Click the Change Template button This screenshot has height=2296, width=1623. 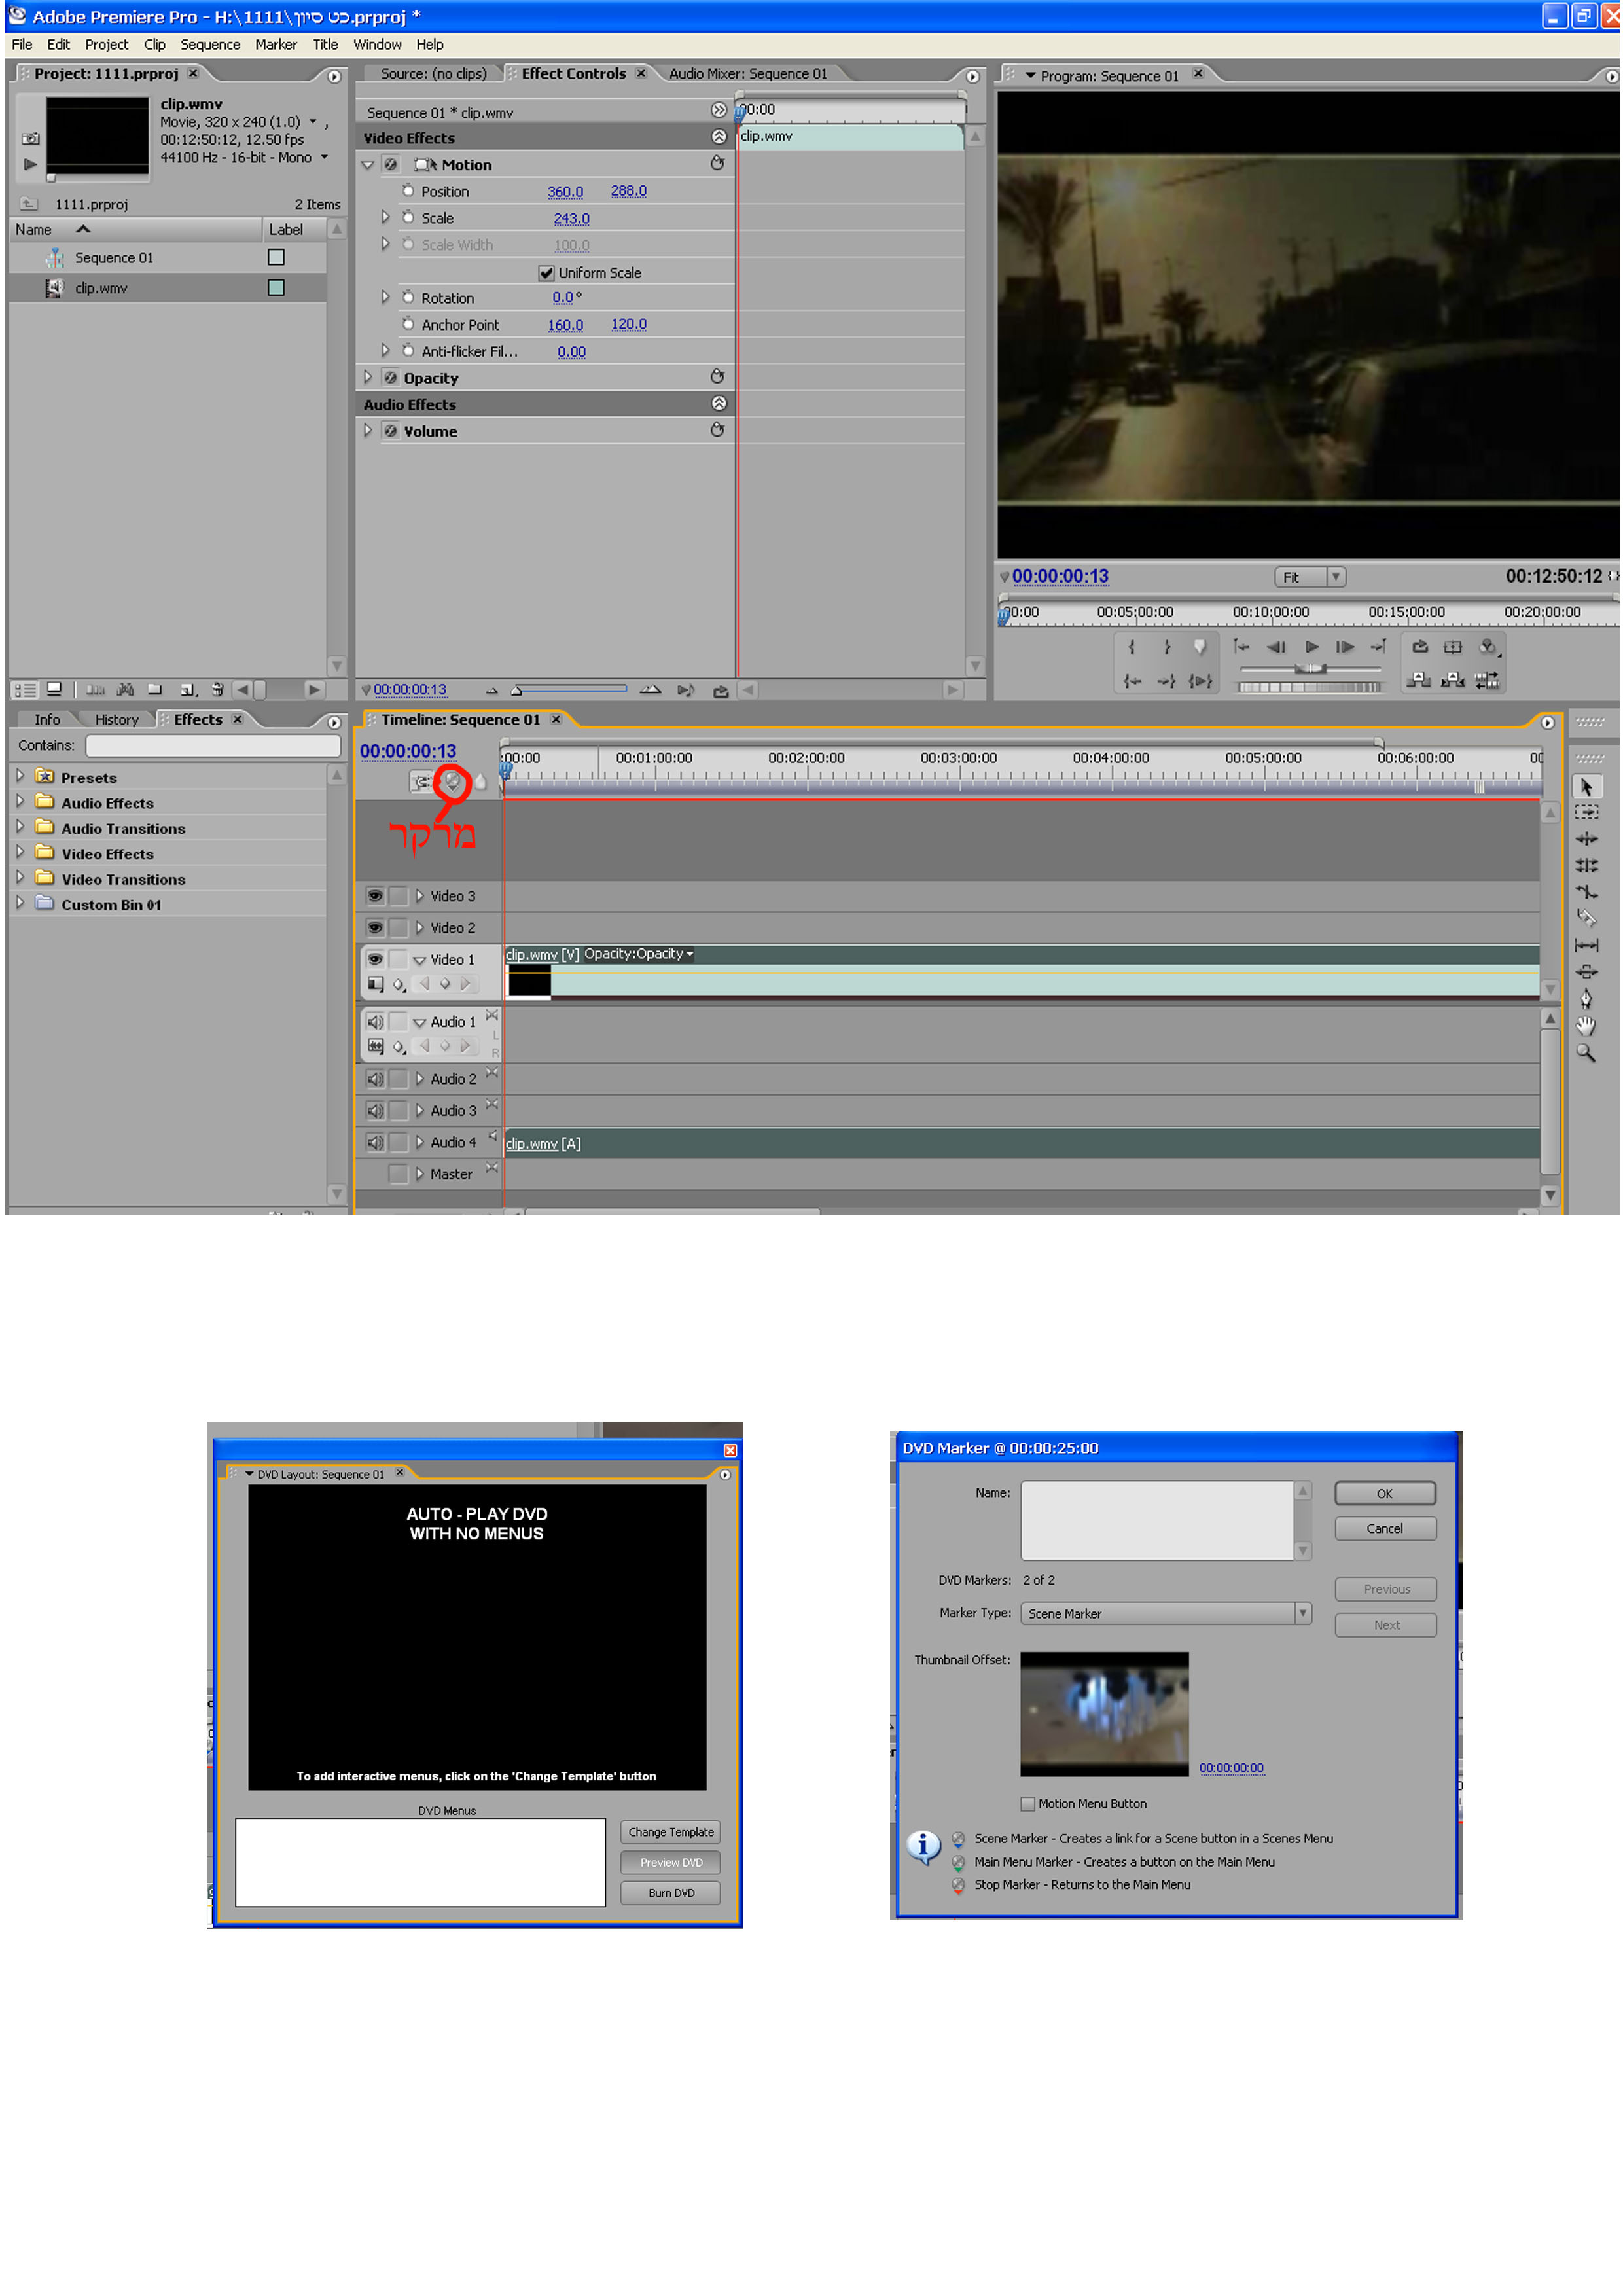(670, 1832)
